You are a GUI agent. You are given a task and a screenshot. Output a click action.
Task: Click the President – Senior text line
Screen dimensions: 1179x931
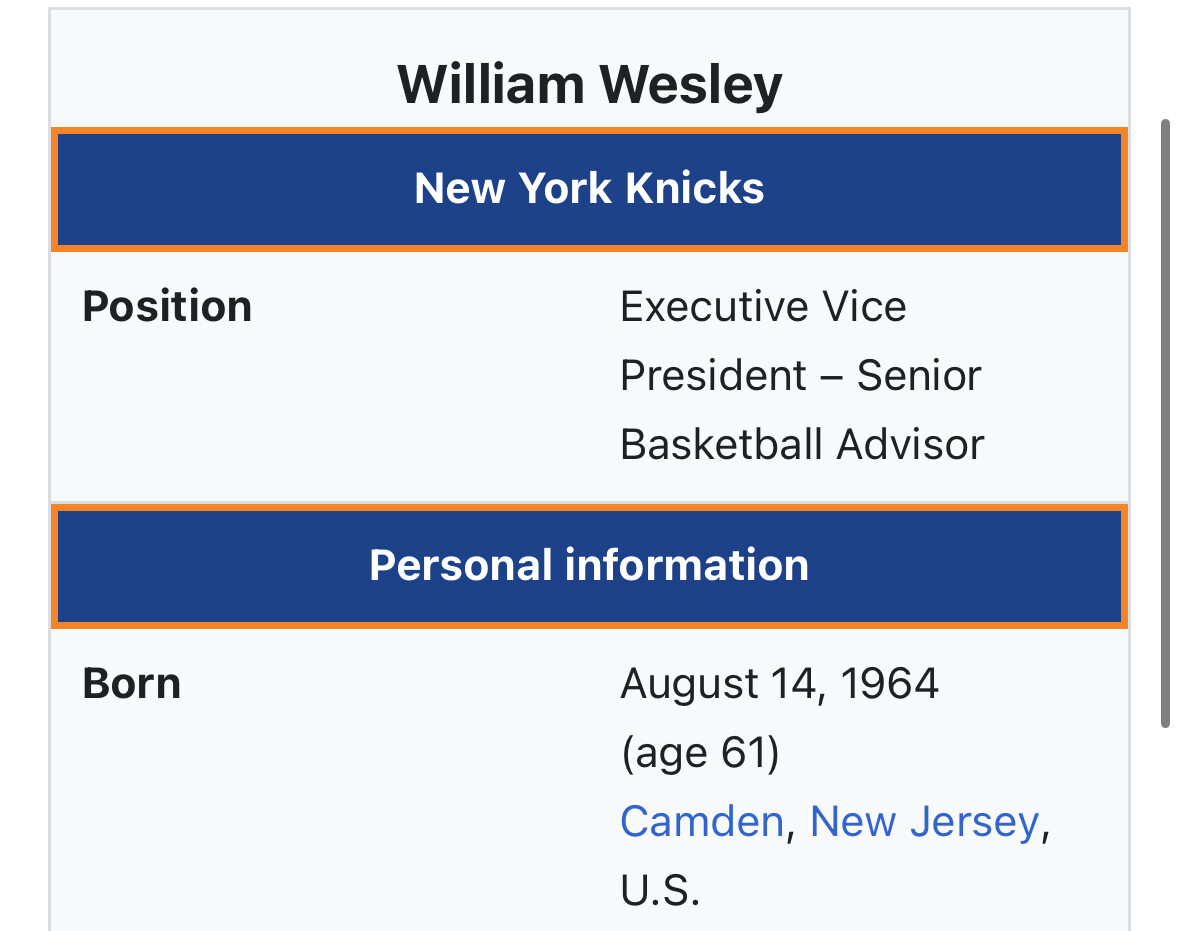coord(800,376)
